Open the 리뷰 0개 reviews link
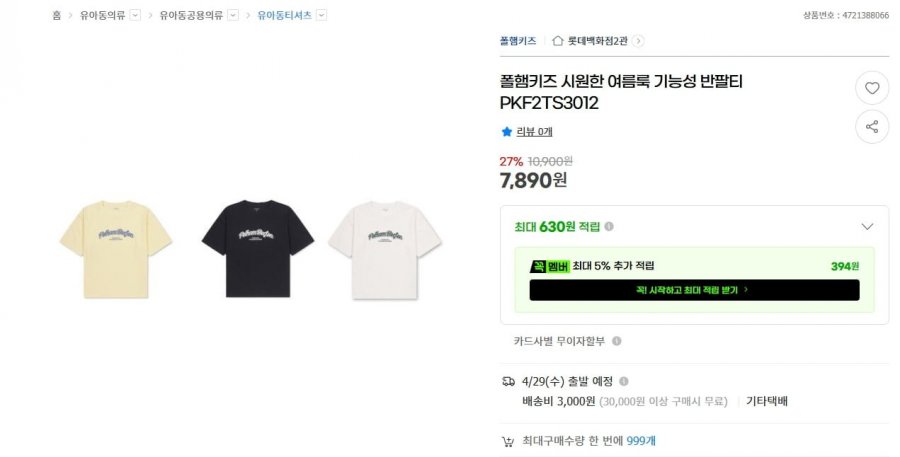This screenshot has width=900, height=457. pyautogui.click(x=534, y=131)
